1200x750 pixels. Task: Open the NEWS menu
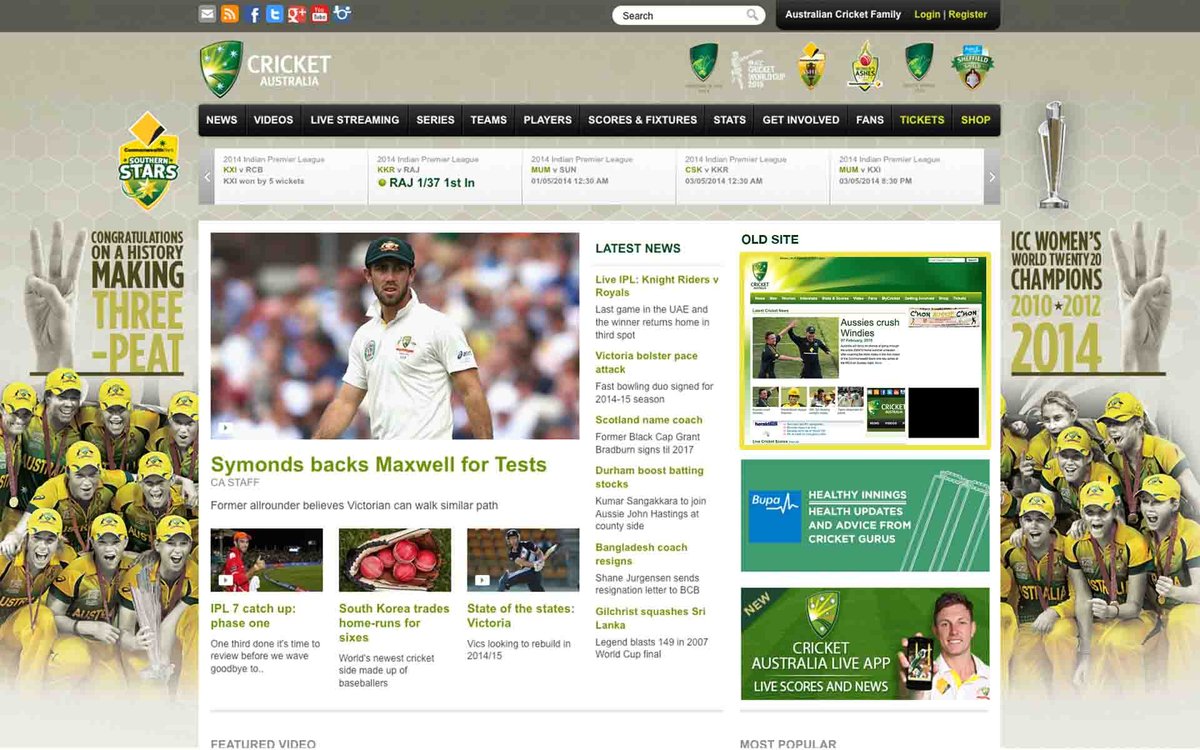coord(222,120)
